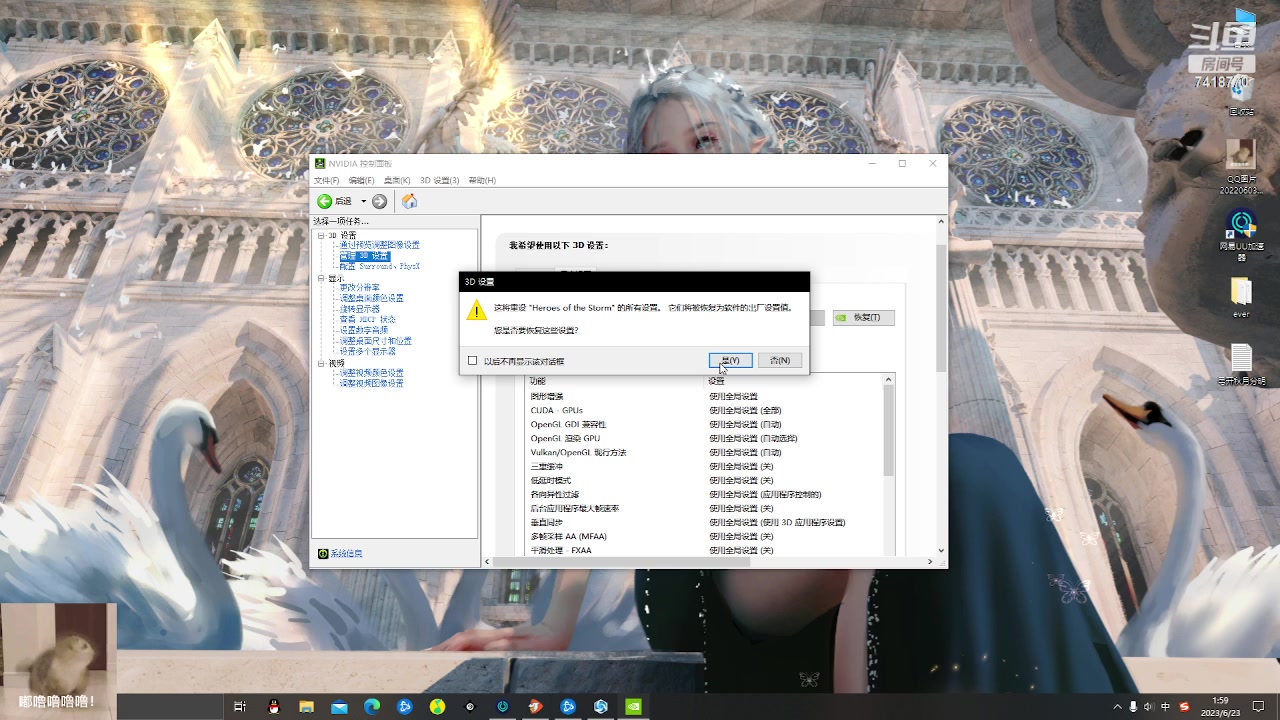Screen dimensions: 1280x720
Task: Select 通过预览调整图像设置 in the tree
Action: (x=379, y=245)
